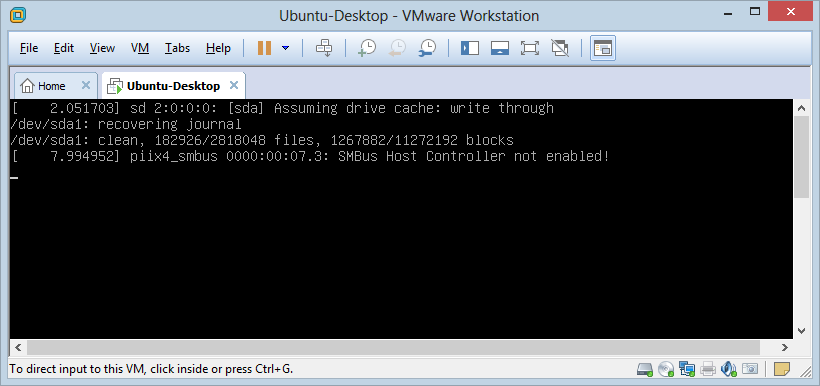Click the VMware Workstation title bar icon
This screenshot has width=820, height=386.
18,15
